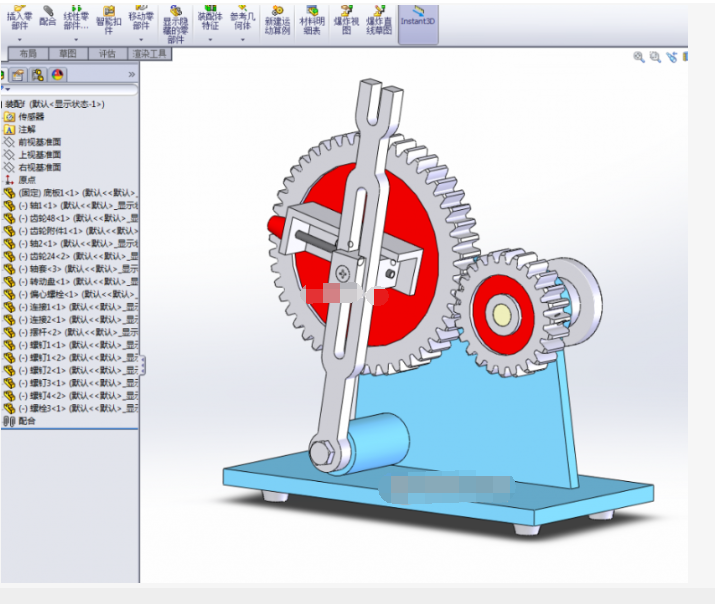This screenshot has height=604, width=715.
Task: Select the 螺钉3<1> component
Action: point(71,383)
